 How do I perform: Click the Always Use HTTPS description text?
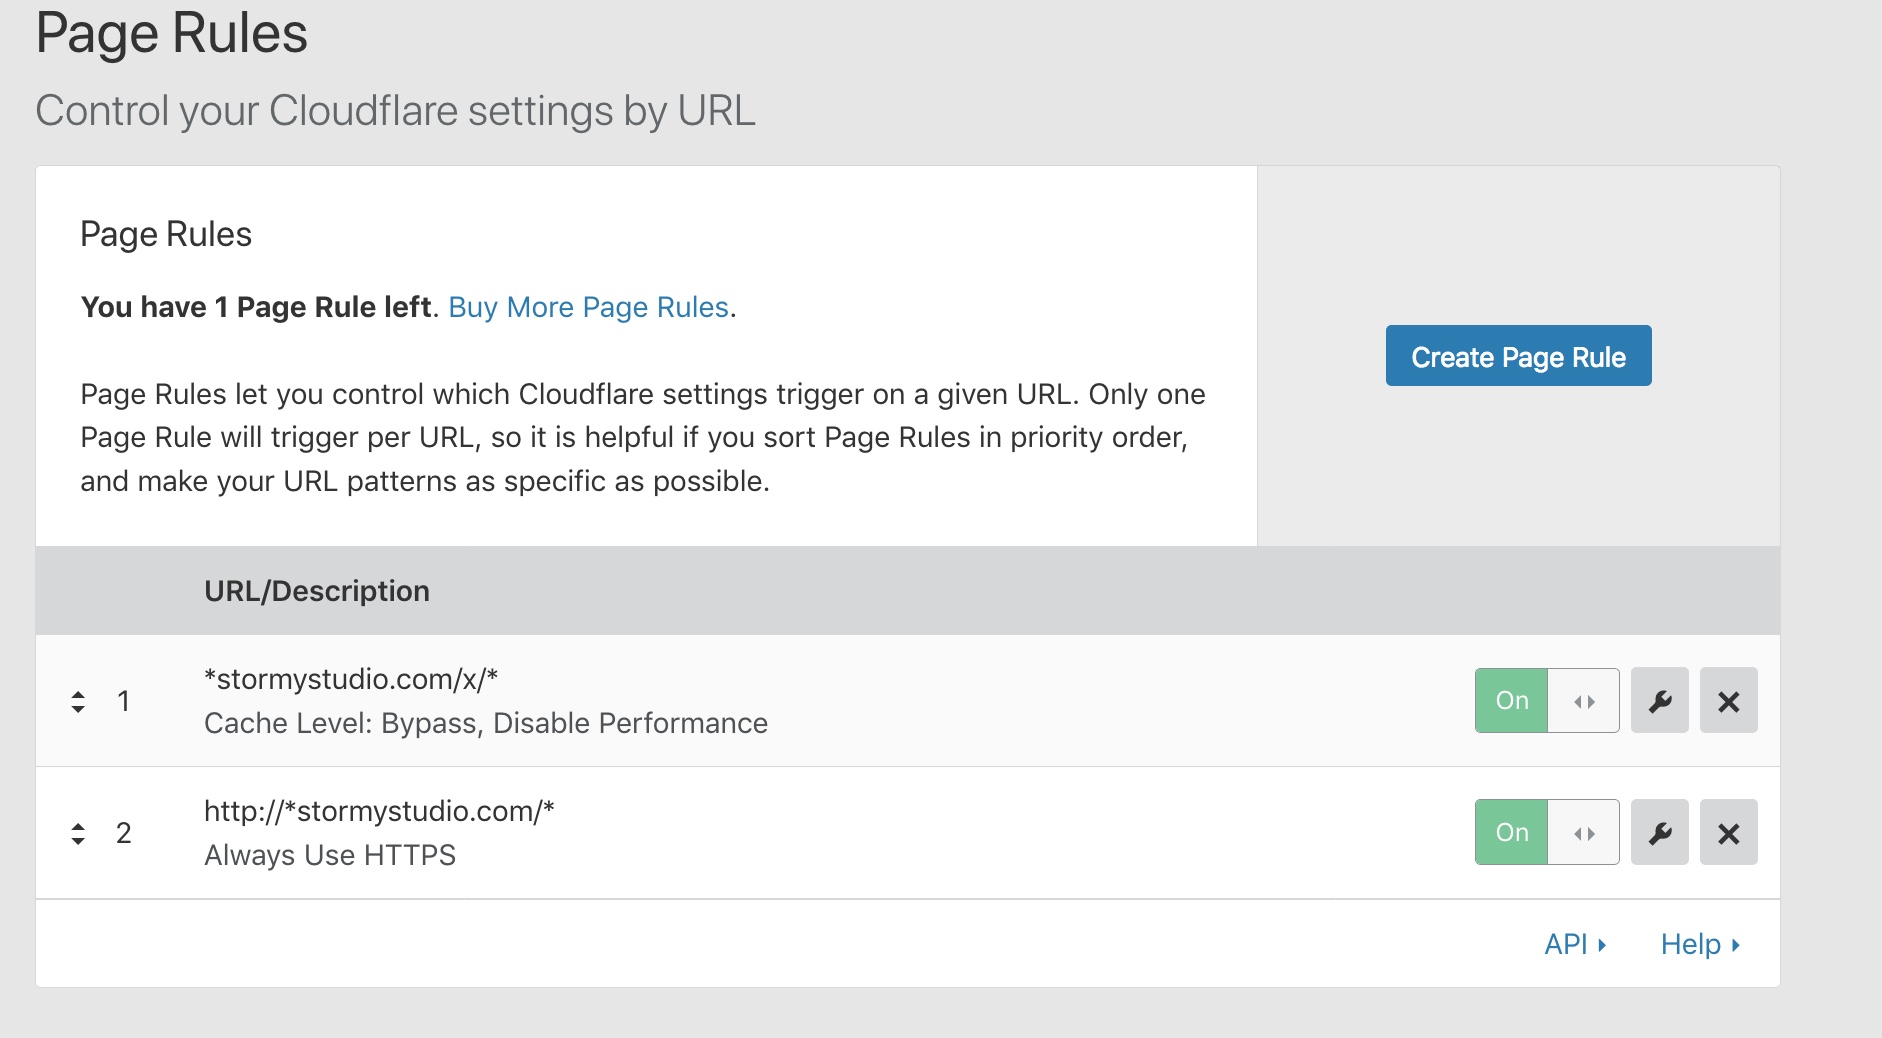[330, 855]
